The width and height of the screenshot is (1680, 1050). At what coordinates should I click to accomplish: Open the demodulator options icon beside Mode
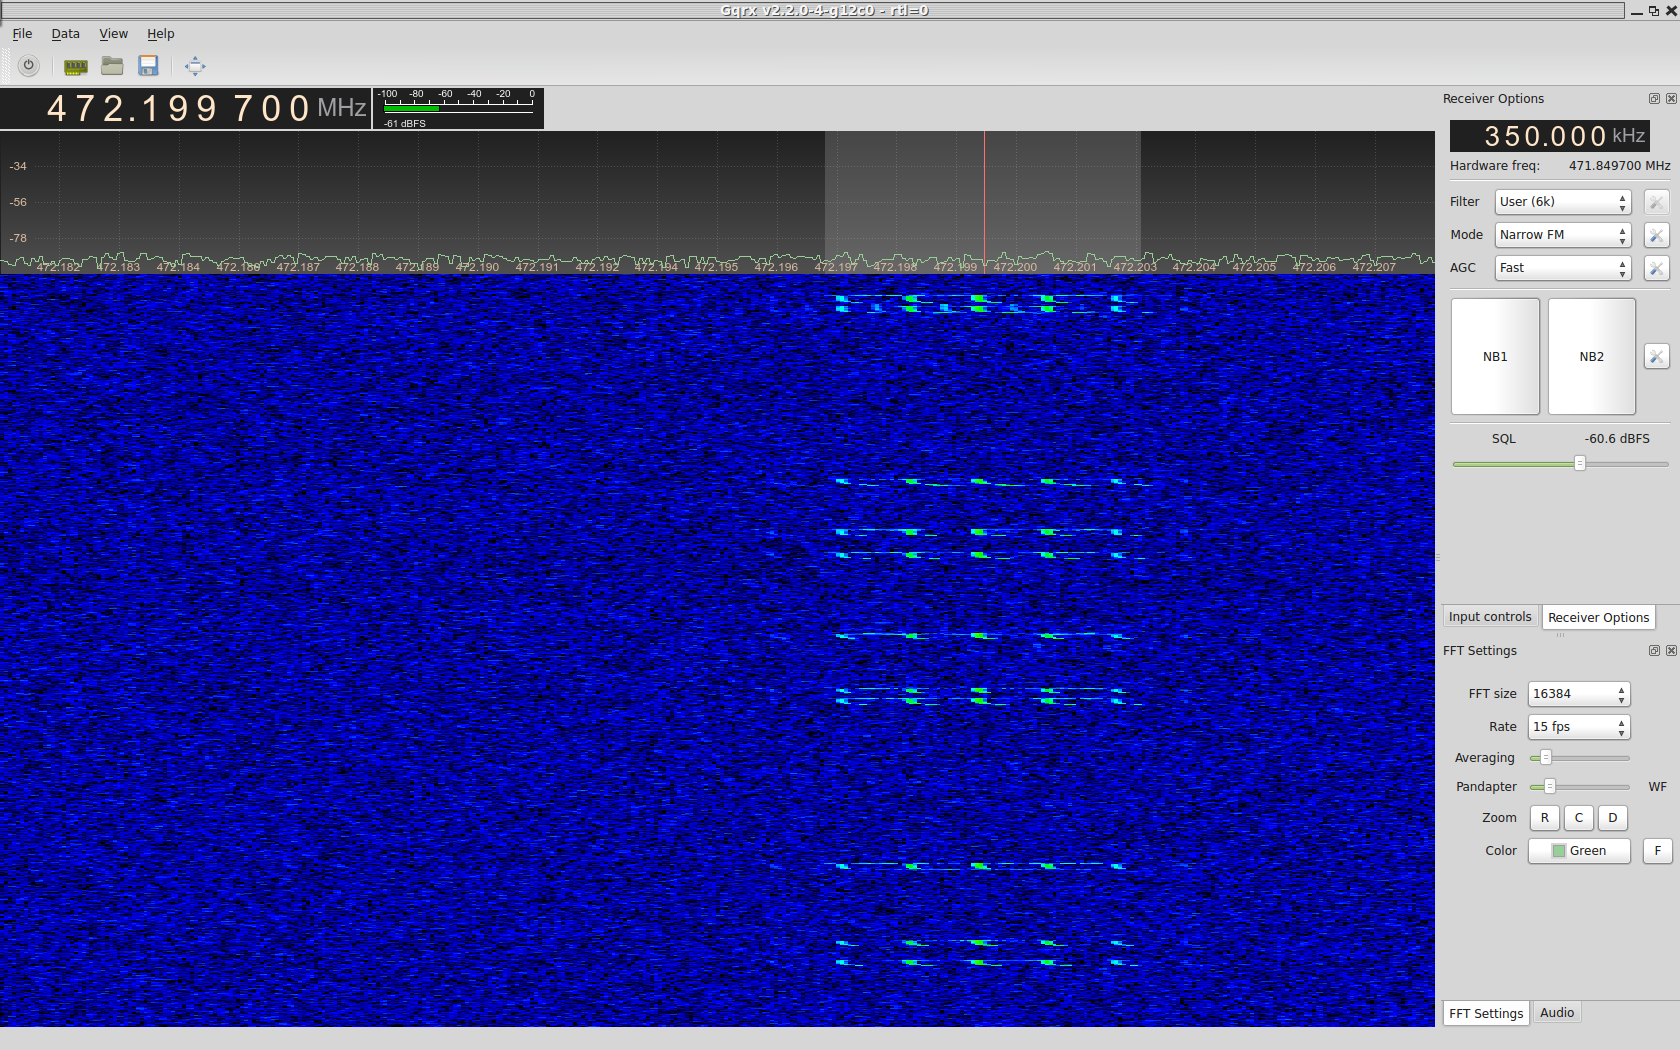click(x=1656, y=235)
